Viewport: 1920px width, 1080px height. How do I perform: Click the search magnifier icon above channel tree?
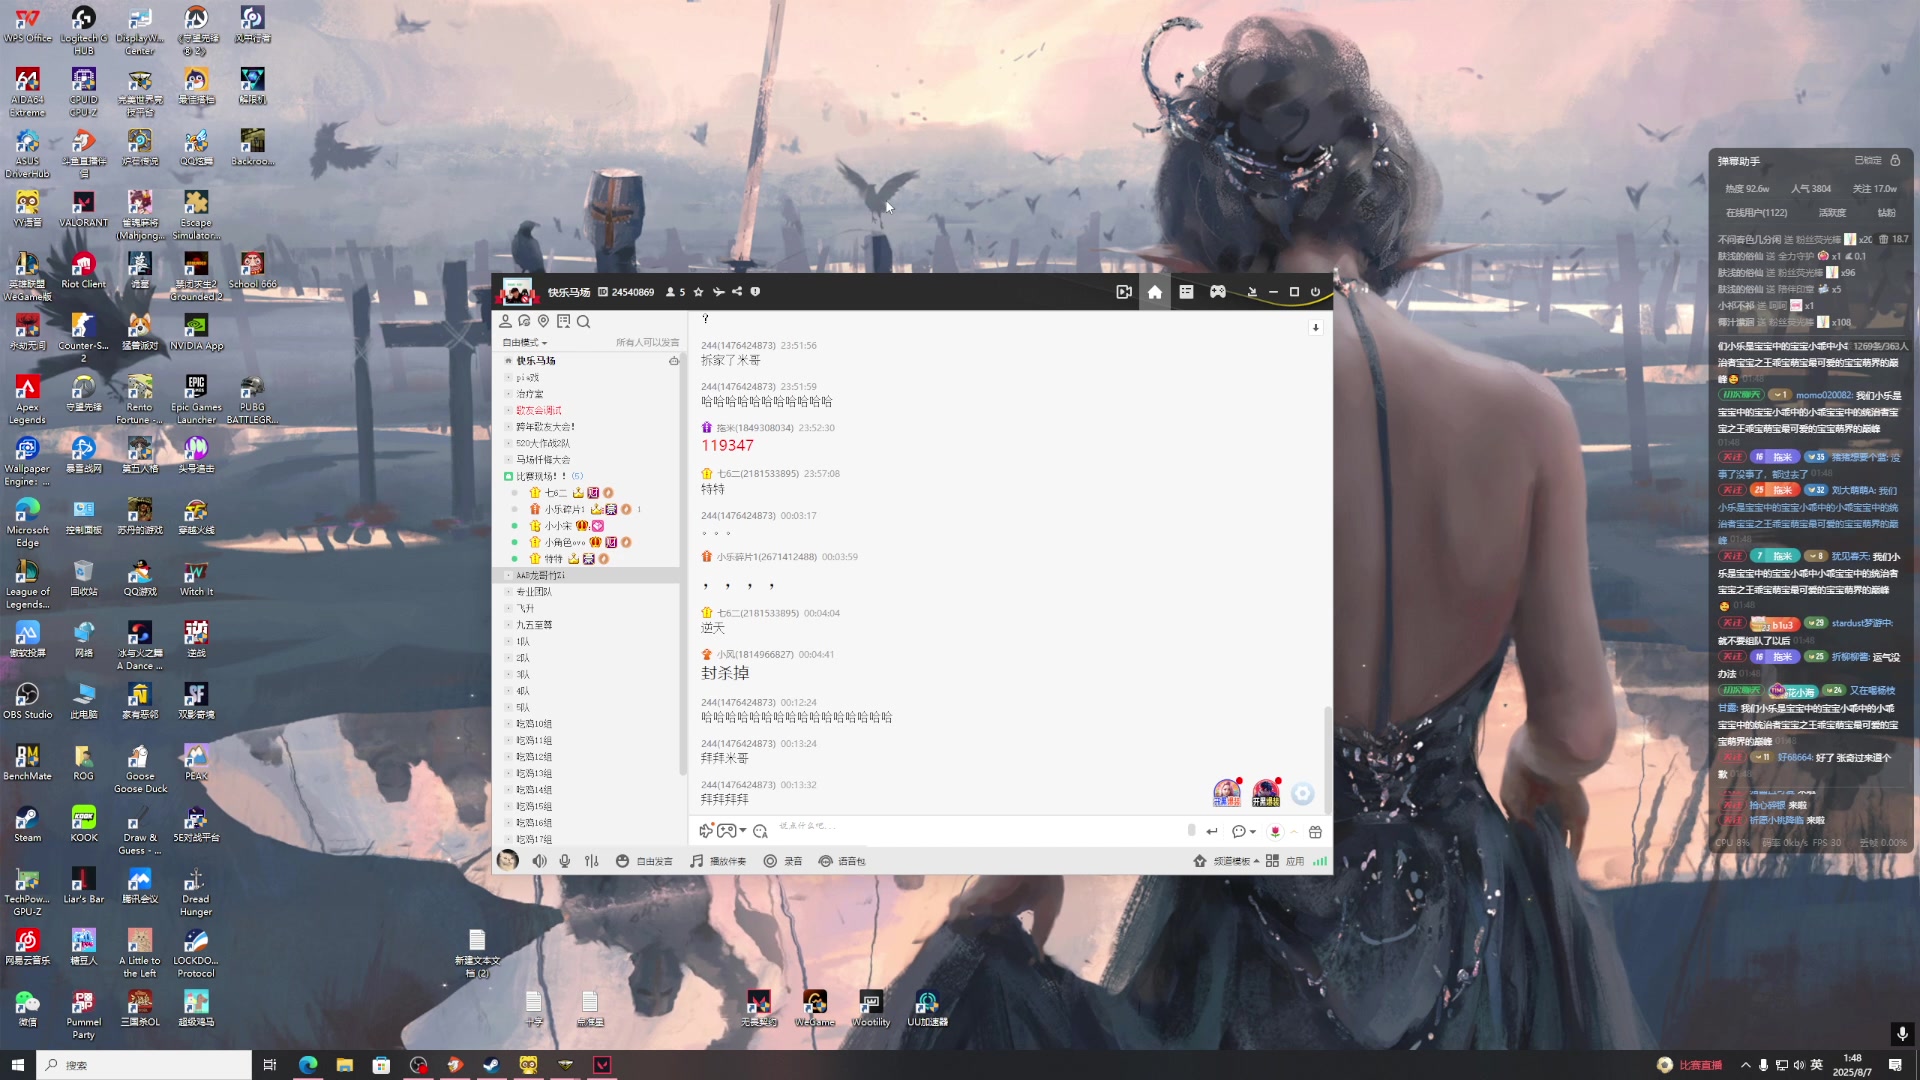pos(583,321)
